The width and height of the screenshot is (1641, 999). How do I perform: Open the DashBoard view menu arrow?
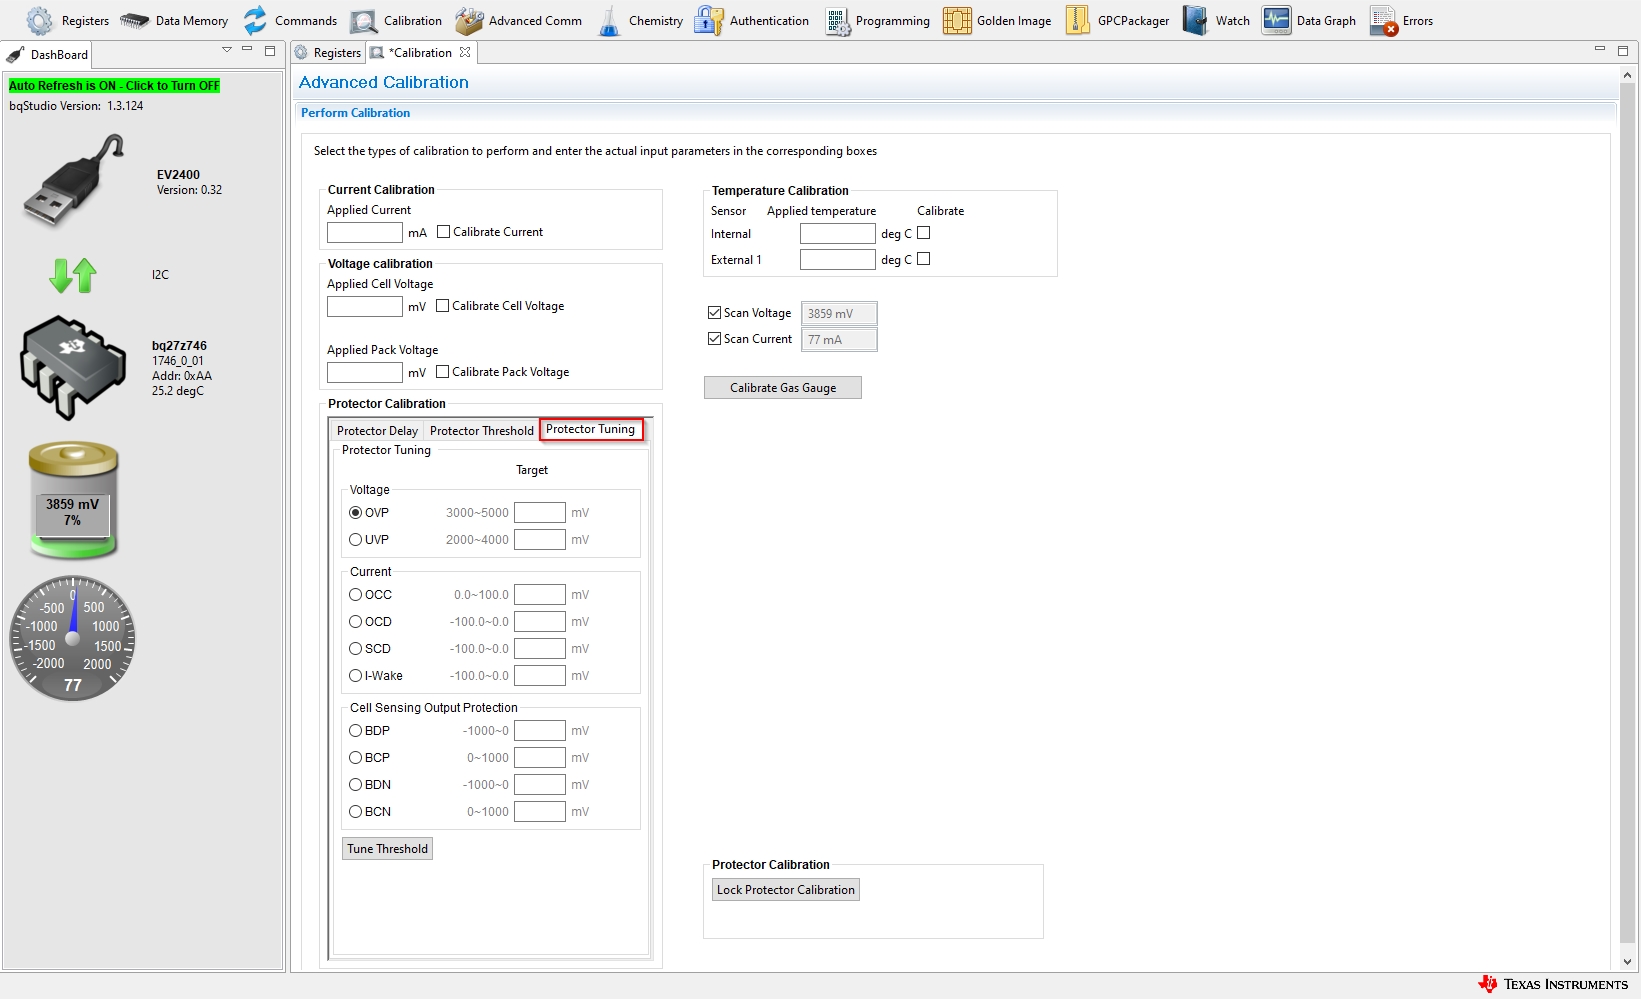pyautogui.click(x=227, y=50)
